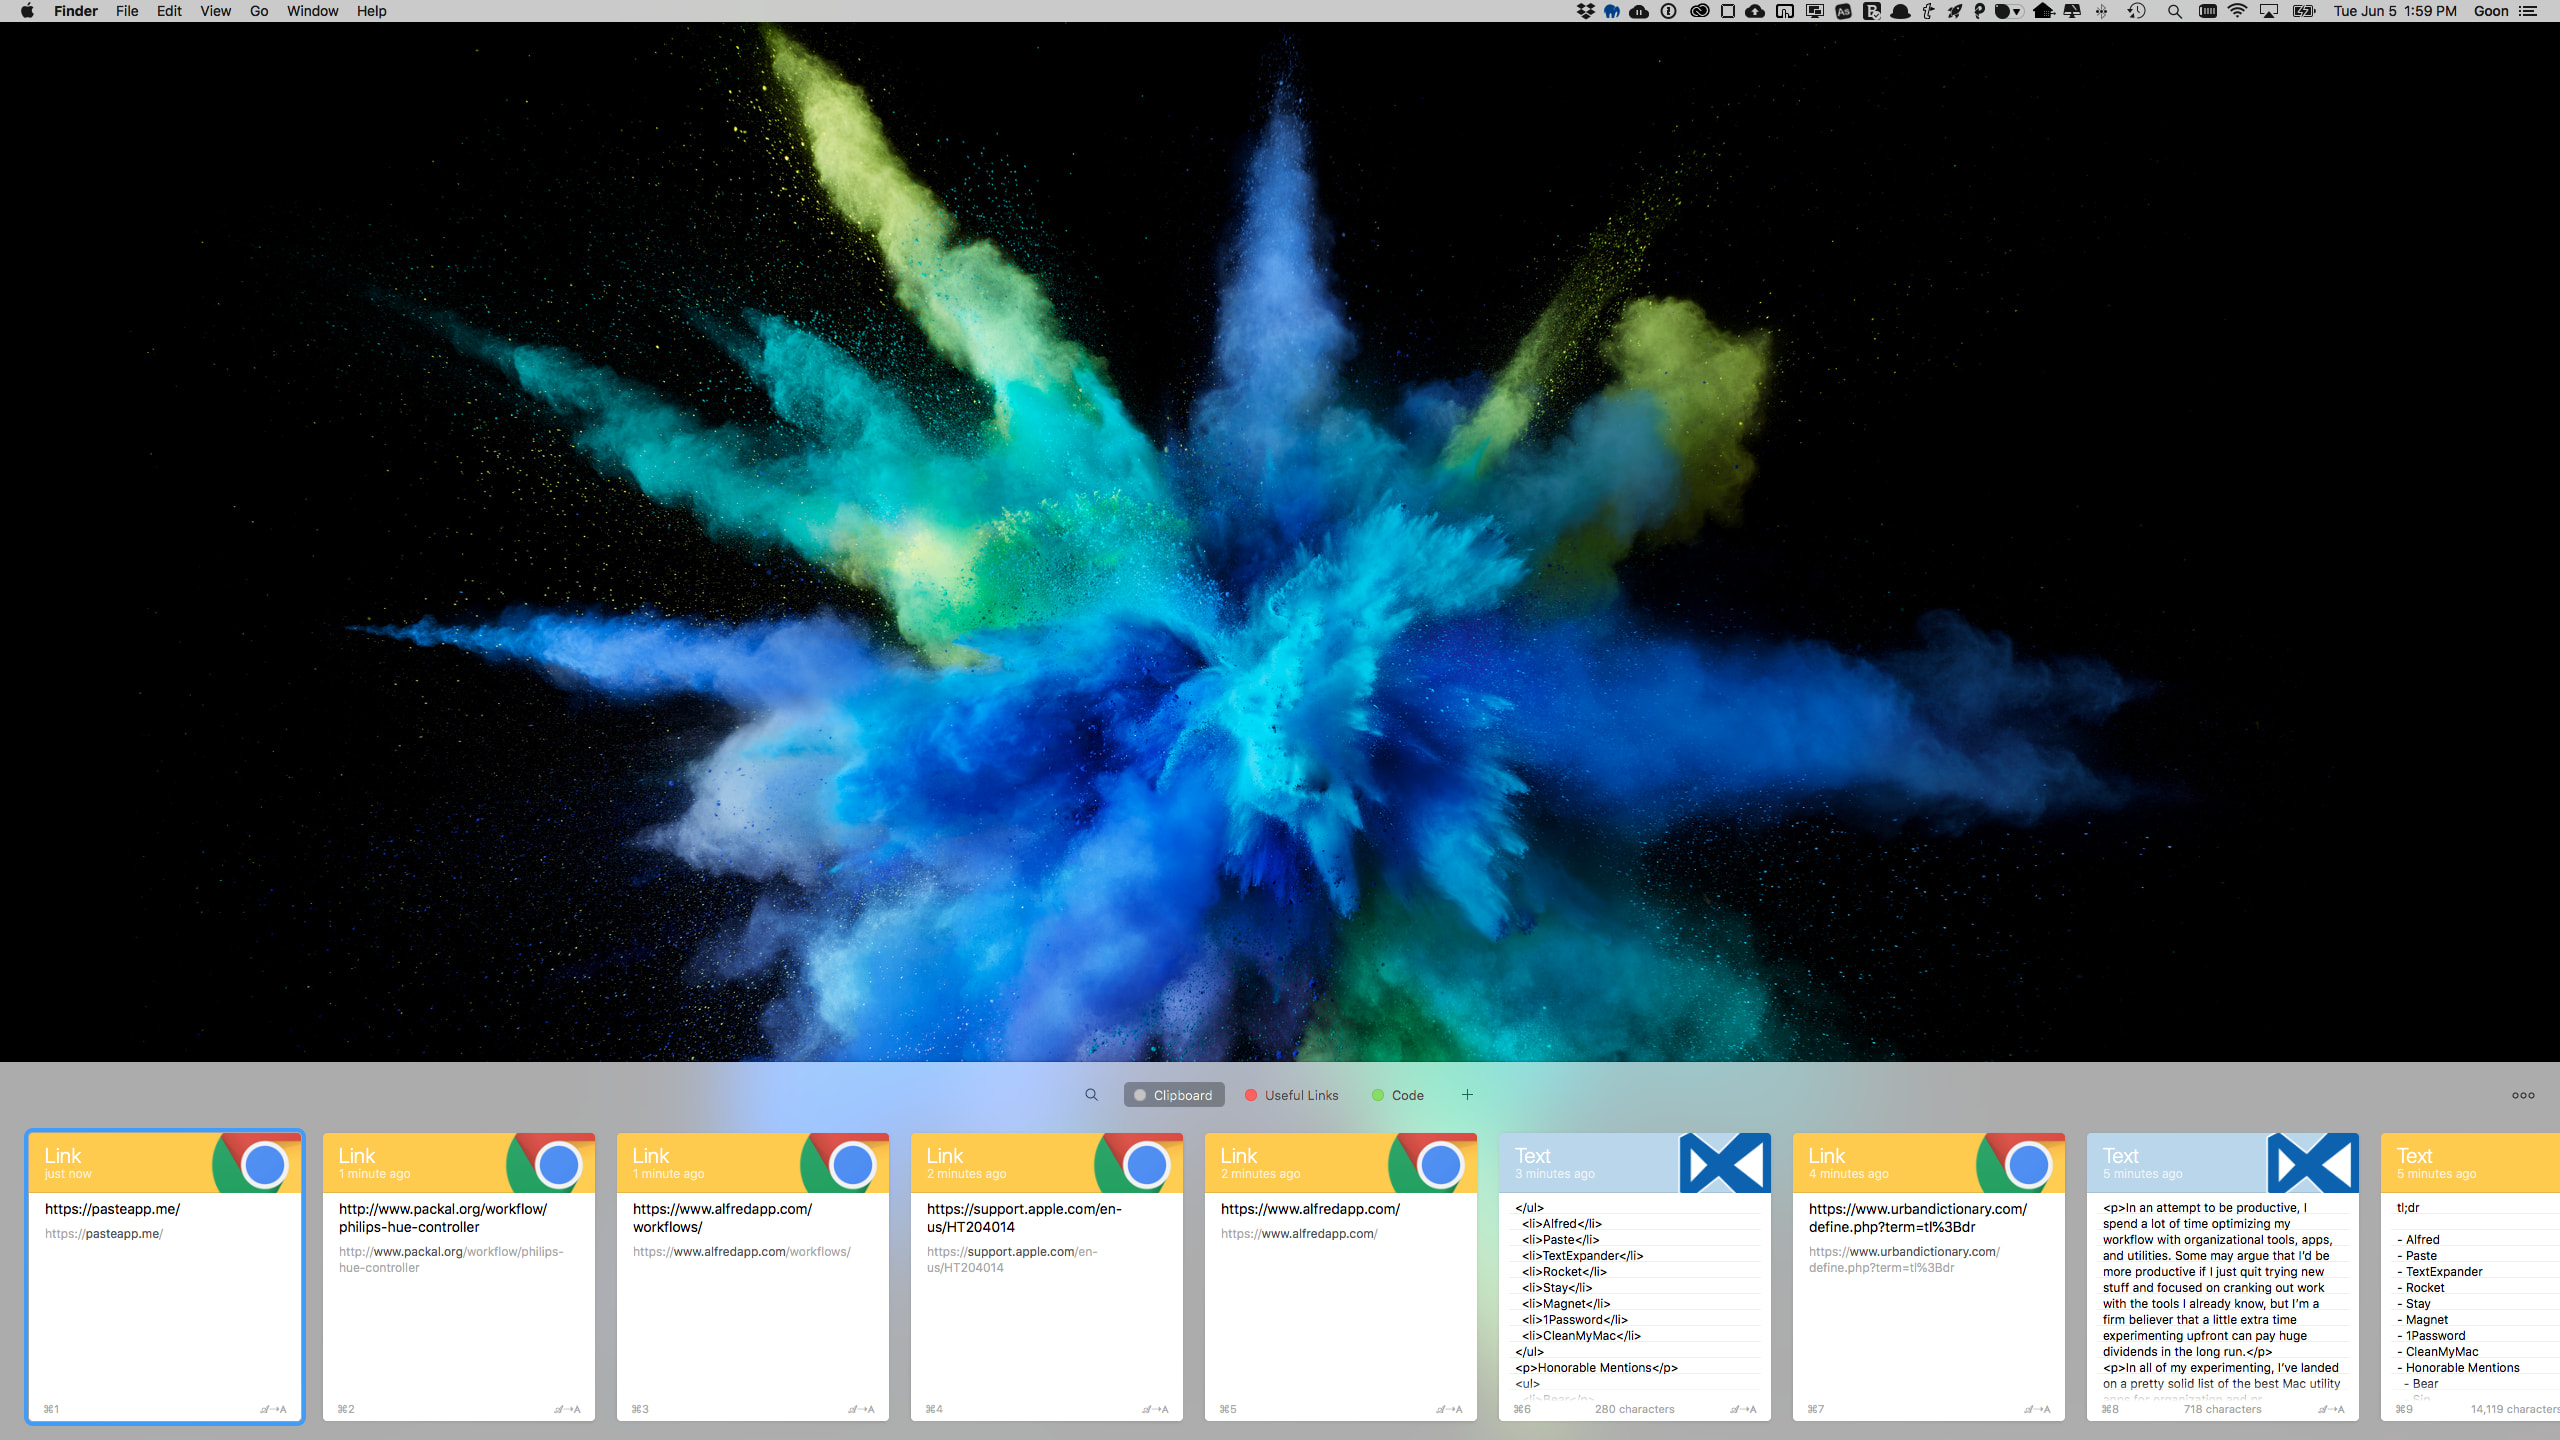This screenshot has height=1440, width=2560.
Task: Click Chrome icon on support.apple.com card
Action: (x=1139, y=1163)
